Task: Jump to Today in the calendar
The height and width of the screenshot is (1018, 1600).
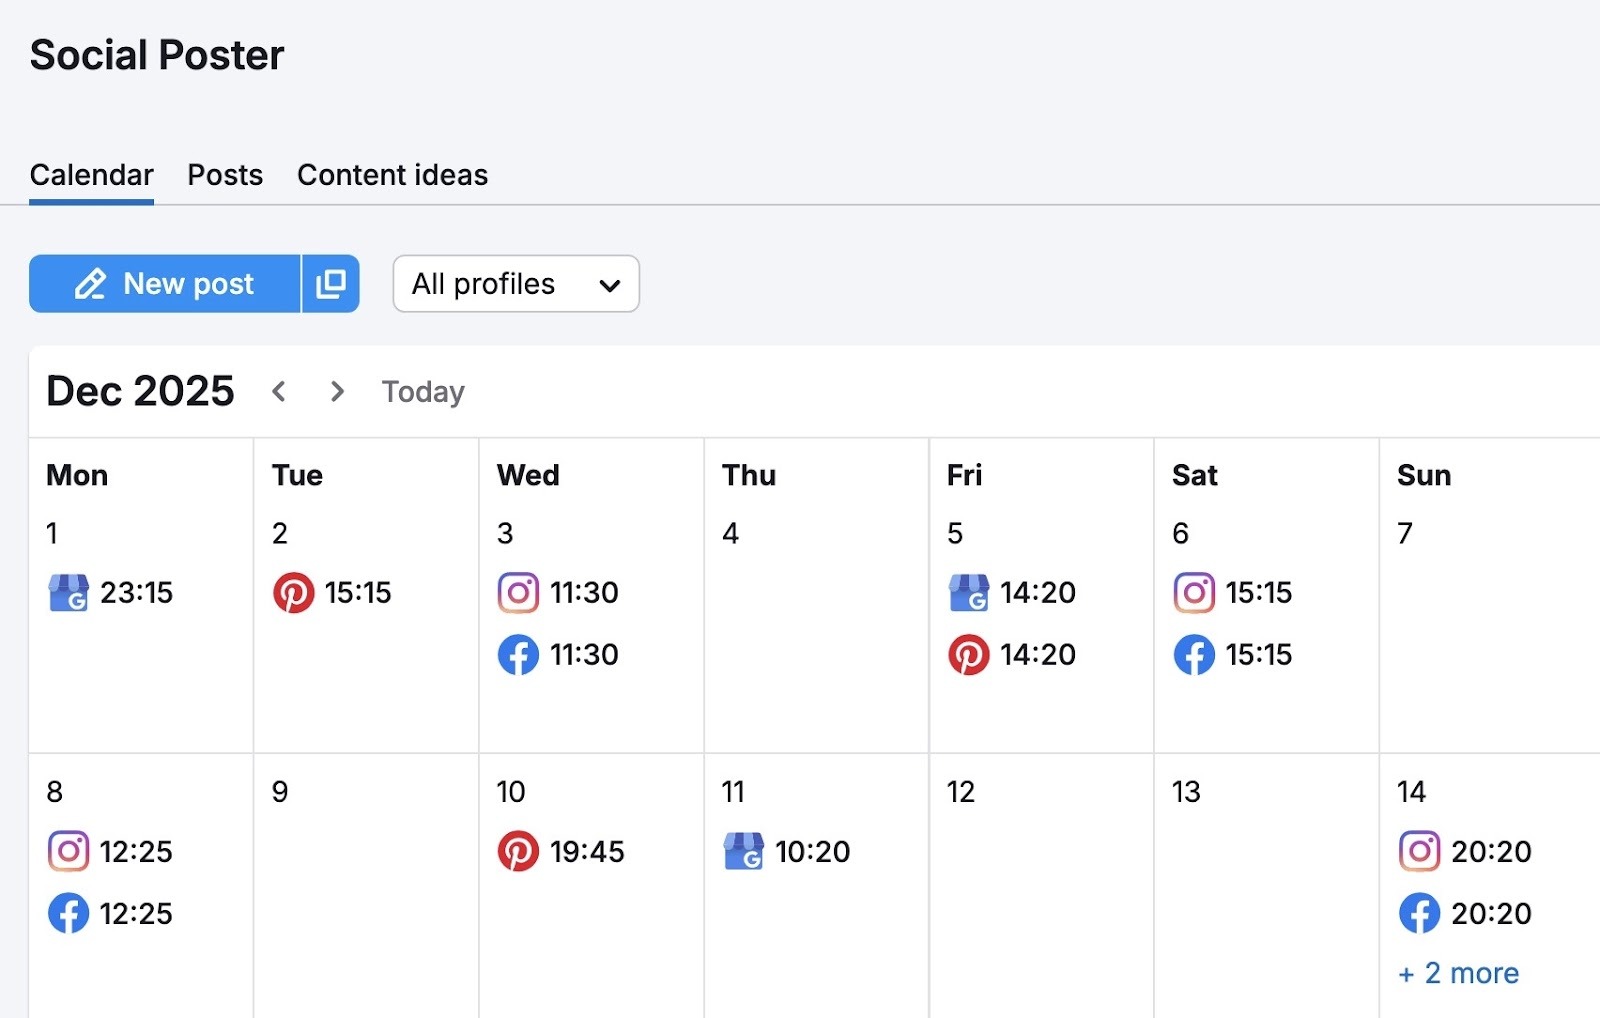Action: pos(422,391)
